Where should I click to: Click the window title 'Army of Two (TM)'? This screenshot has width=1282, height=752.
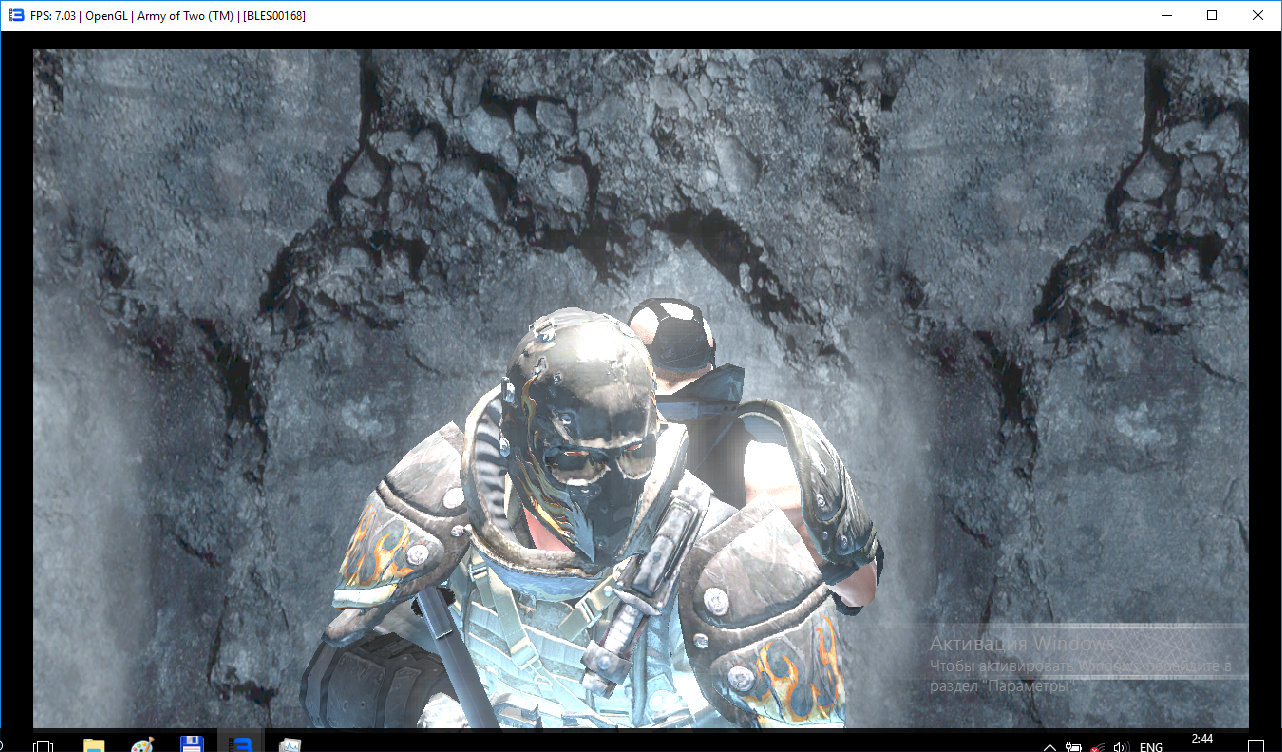185,16
